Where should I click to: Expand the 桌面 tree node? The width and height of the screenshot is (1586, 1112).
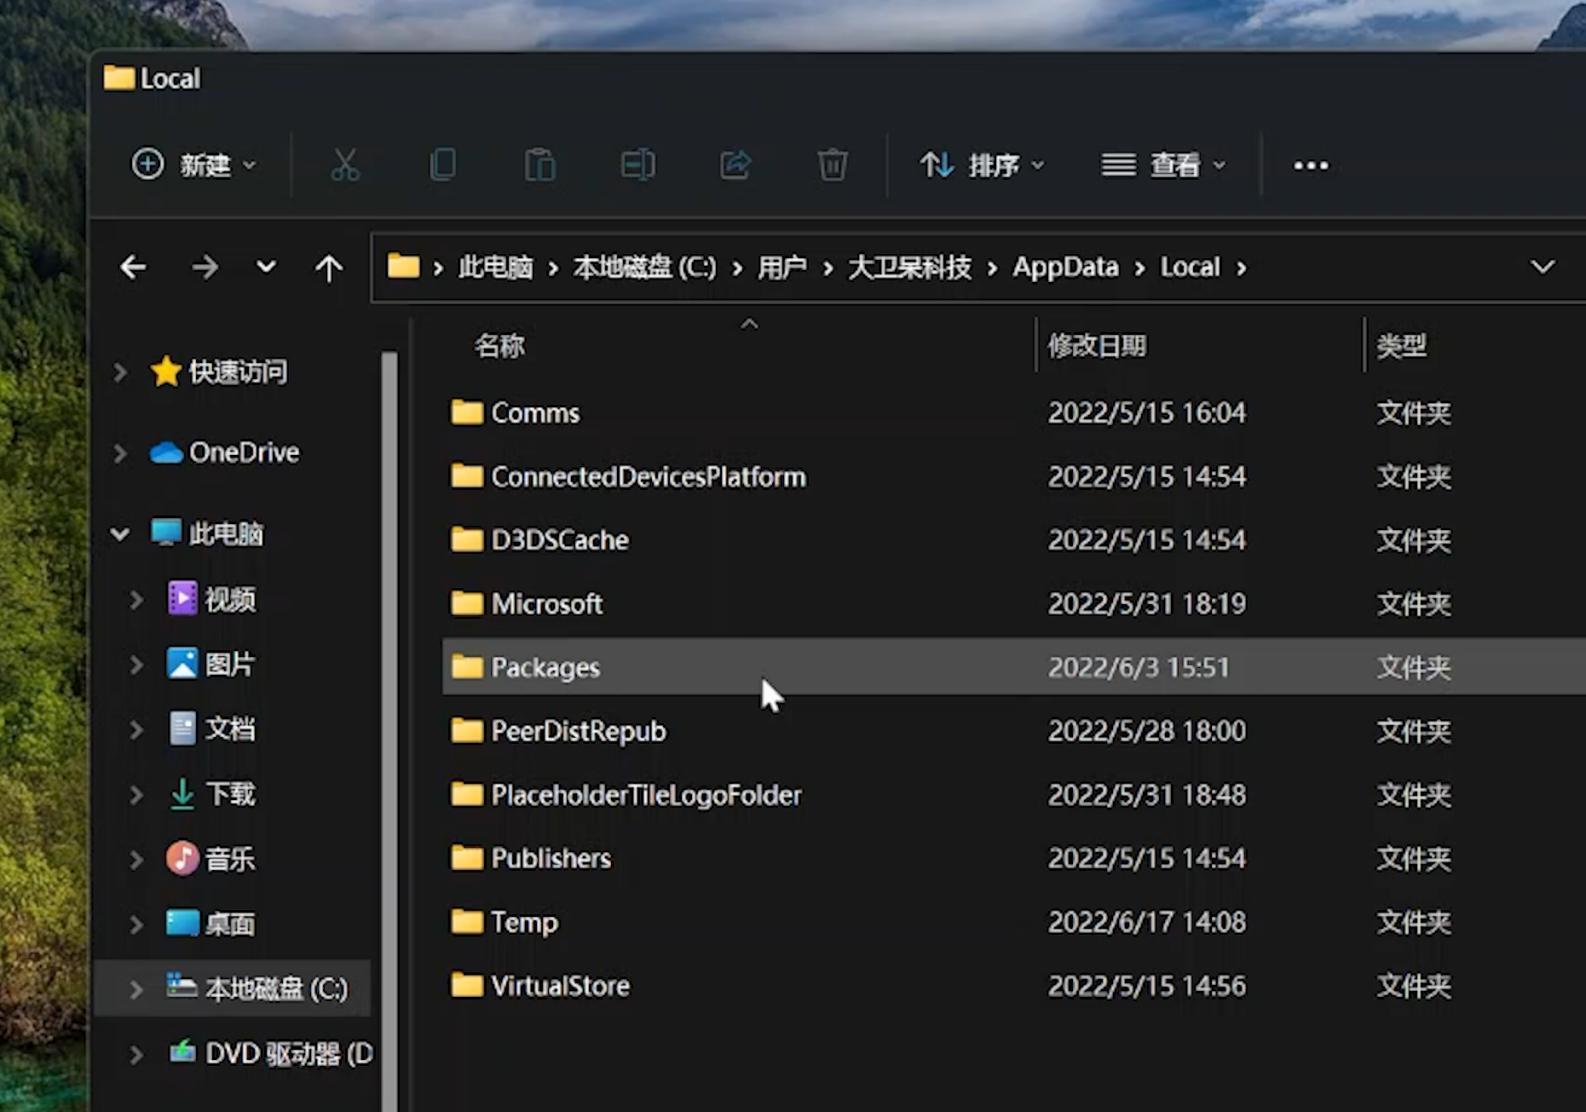click(136, 924)
